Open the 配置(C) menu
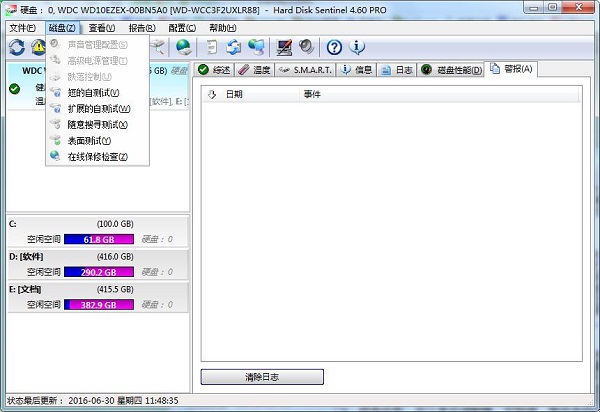 point(182,28)
